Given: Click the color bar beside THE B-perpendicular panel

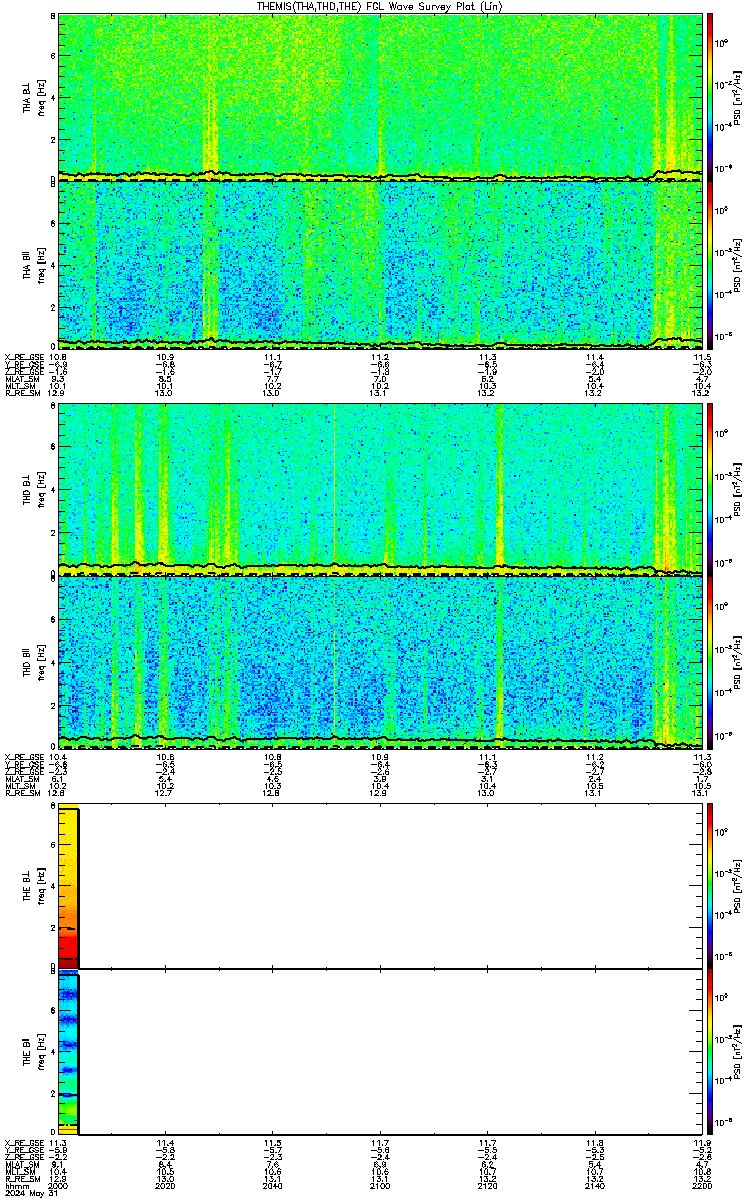Looking at the screenshot, I should click(x=710, y=884).
